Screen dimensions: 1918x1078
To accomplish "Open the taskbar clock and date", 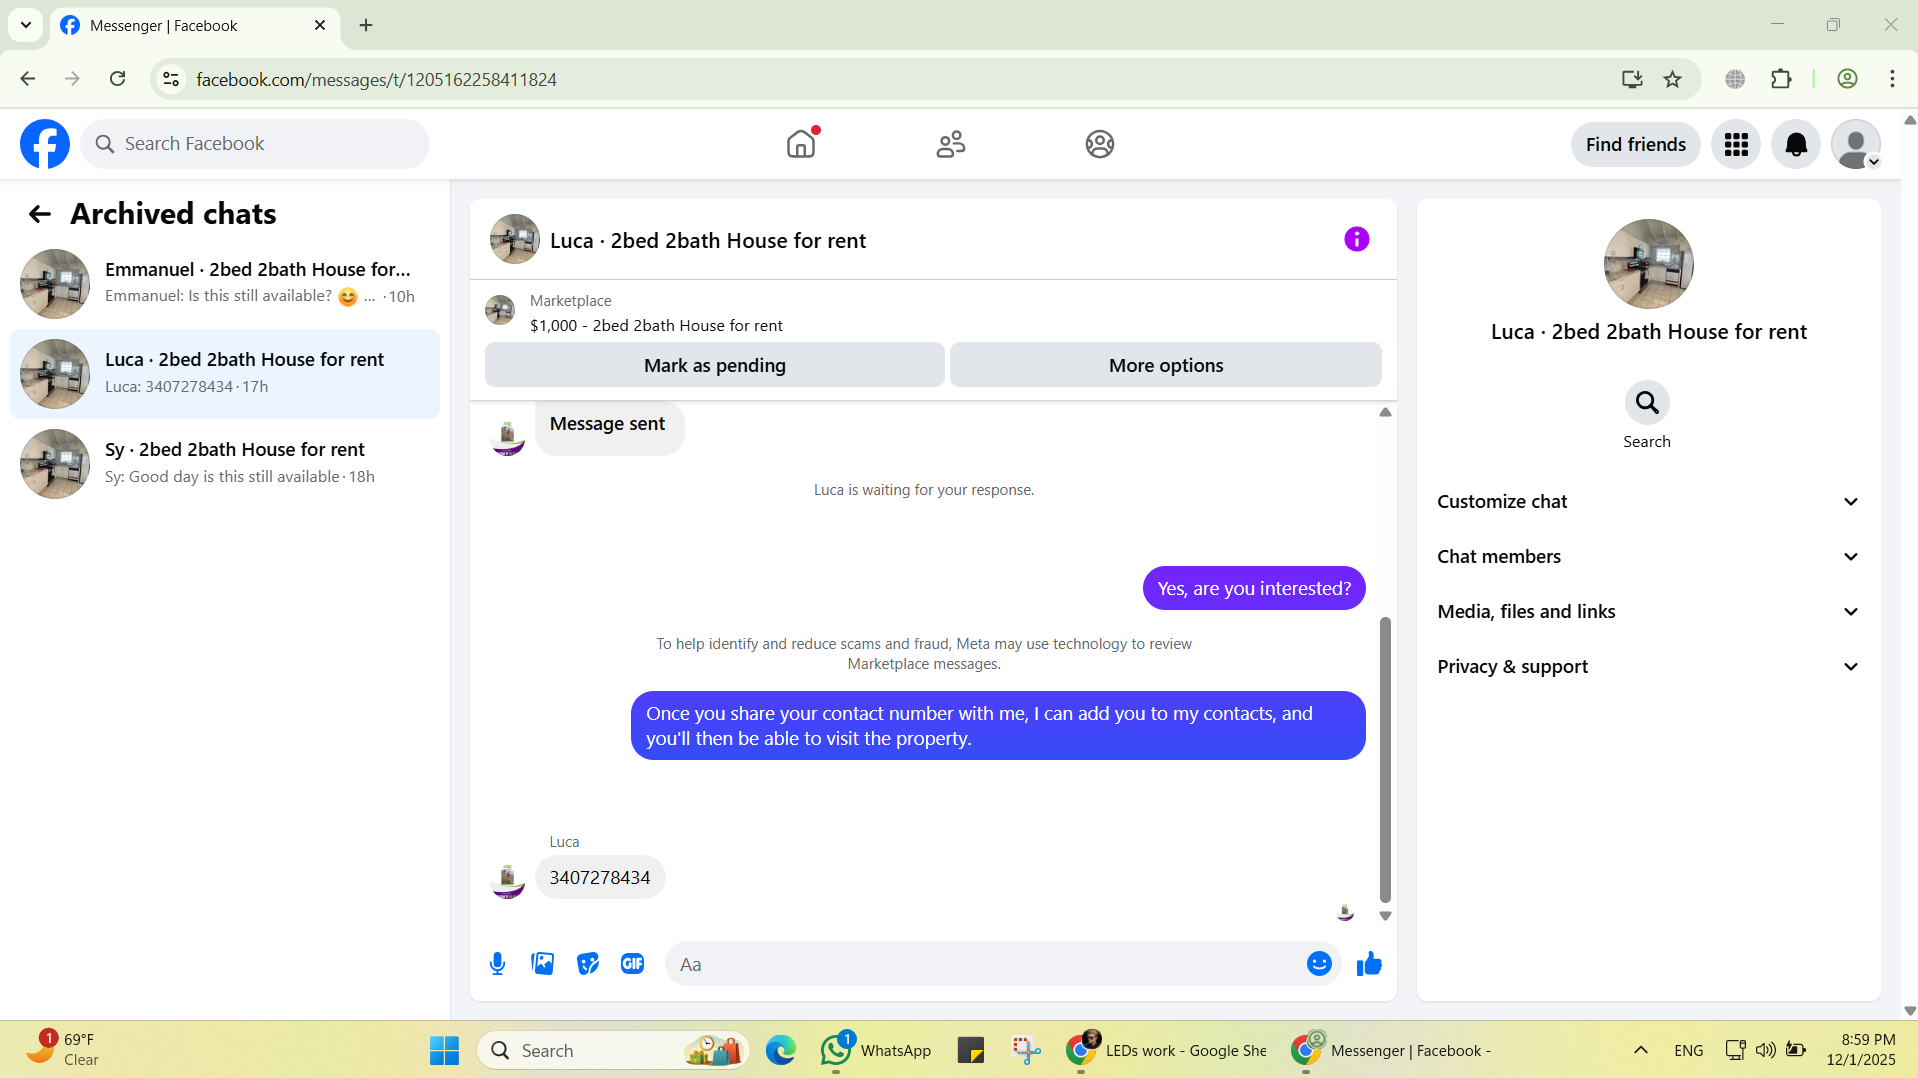I will tap(1860, 1050).
